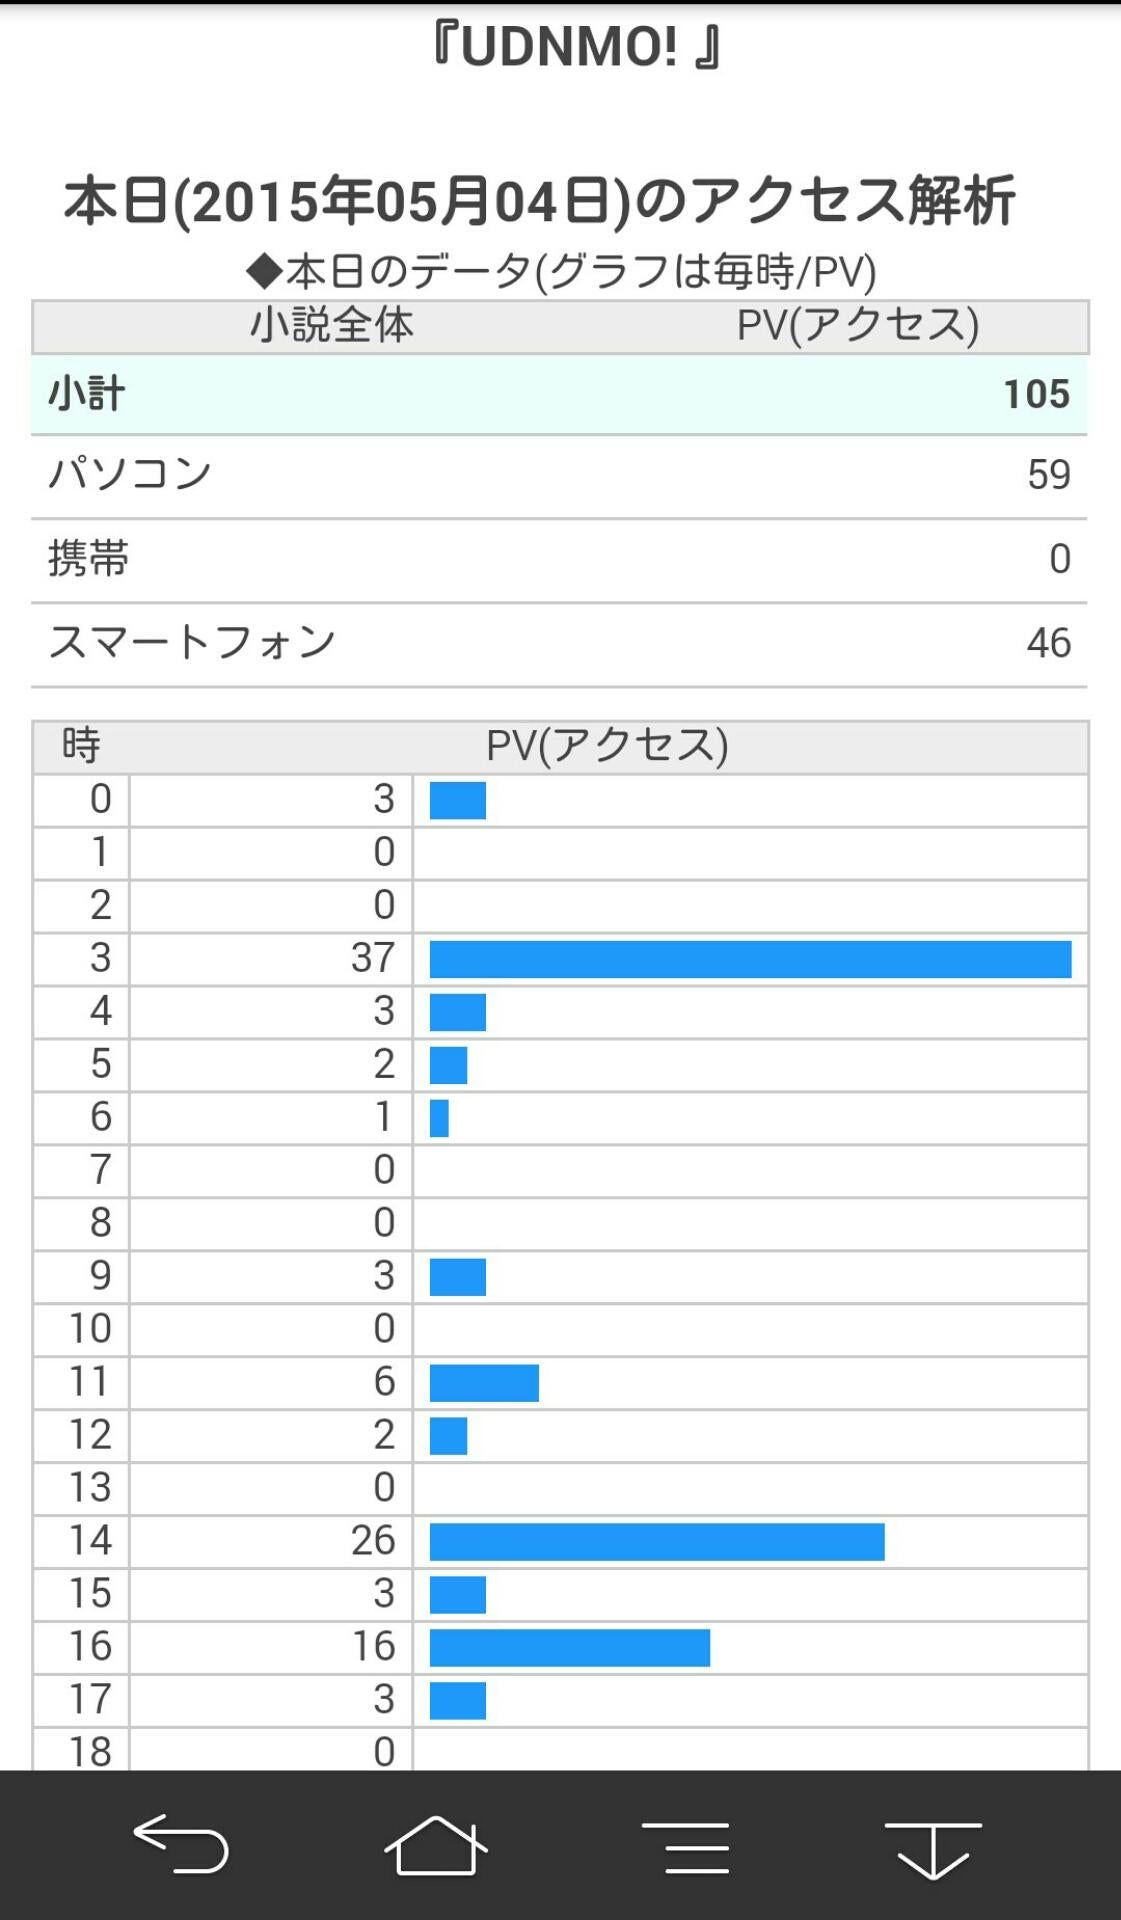Open the three-line menu navigation icon
1121x1920 pixels.
pos(685,1846)
